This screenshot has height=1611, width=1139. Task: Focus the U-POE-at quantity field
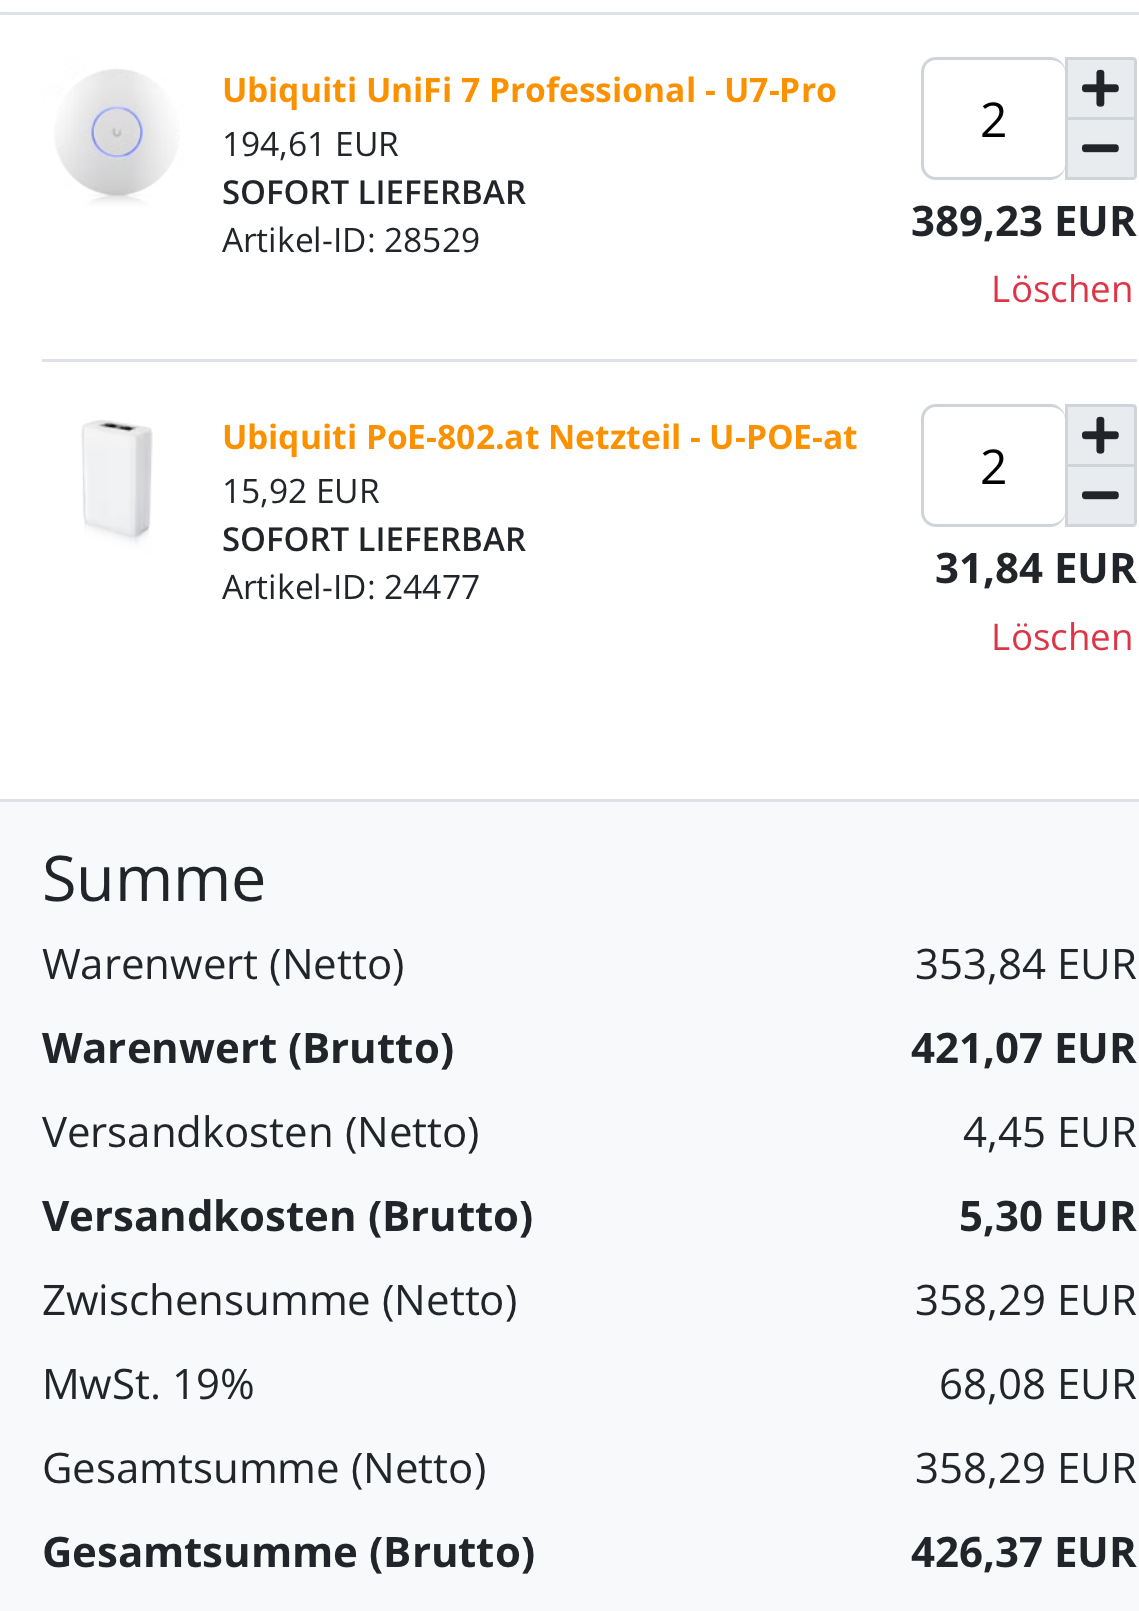coord(993,467)
